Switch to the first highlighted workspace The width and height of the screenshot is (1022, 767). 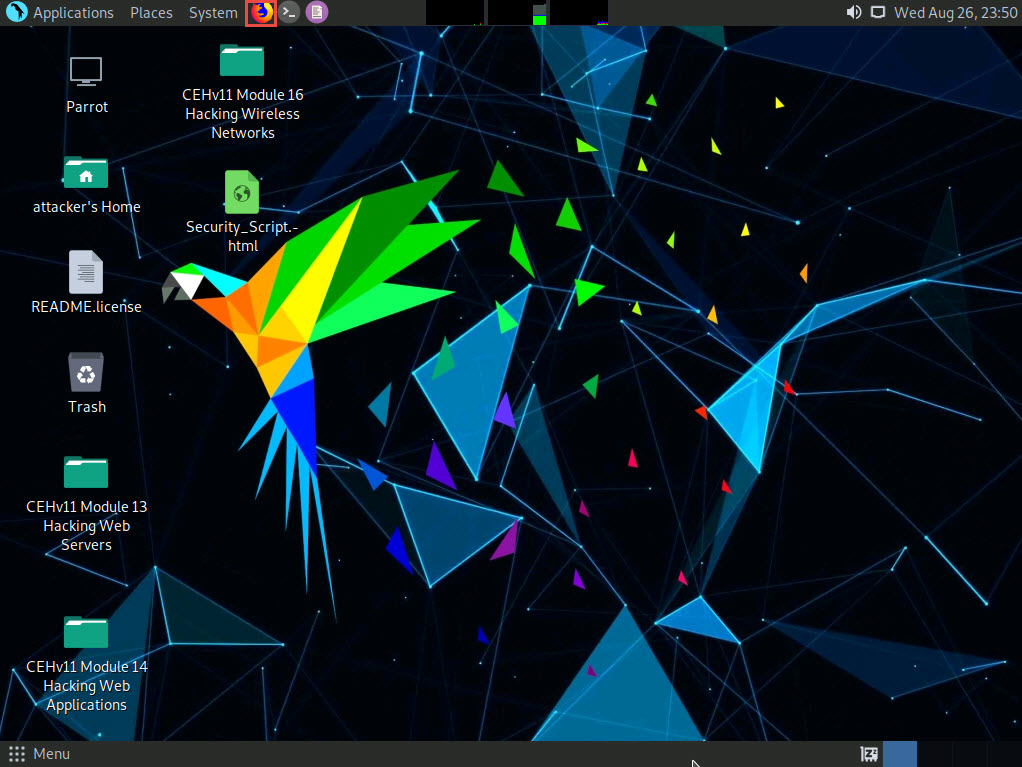pyautogui.click(x=900, y=754)
